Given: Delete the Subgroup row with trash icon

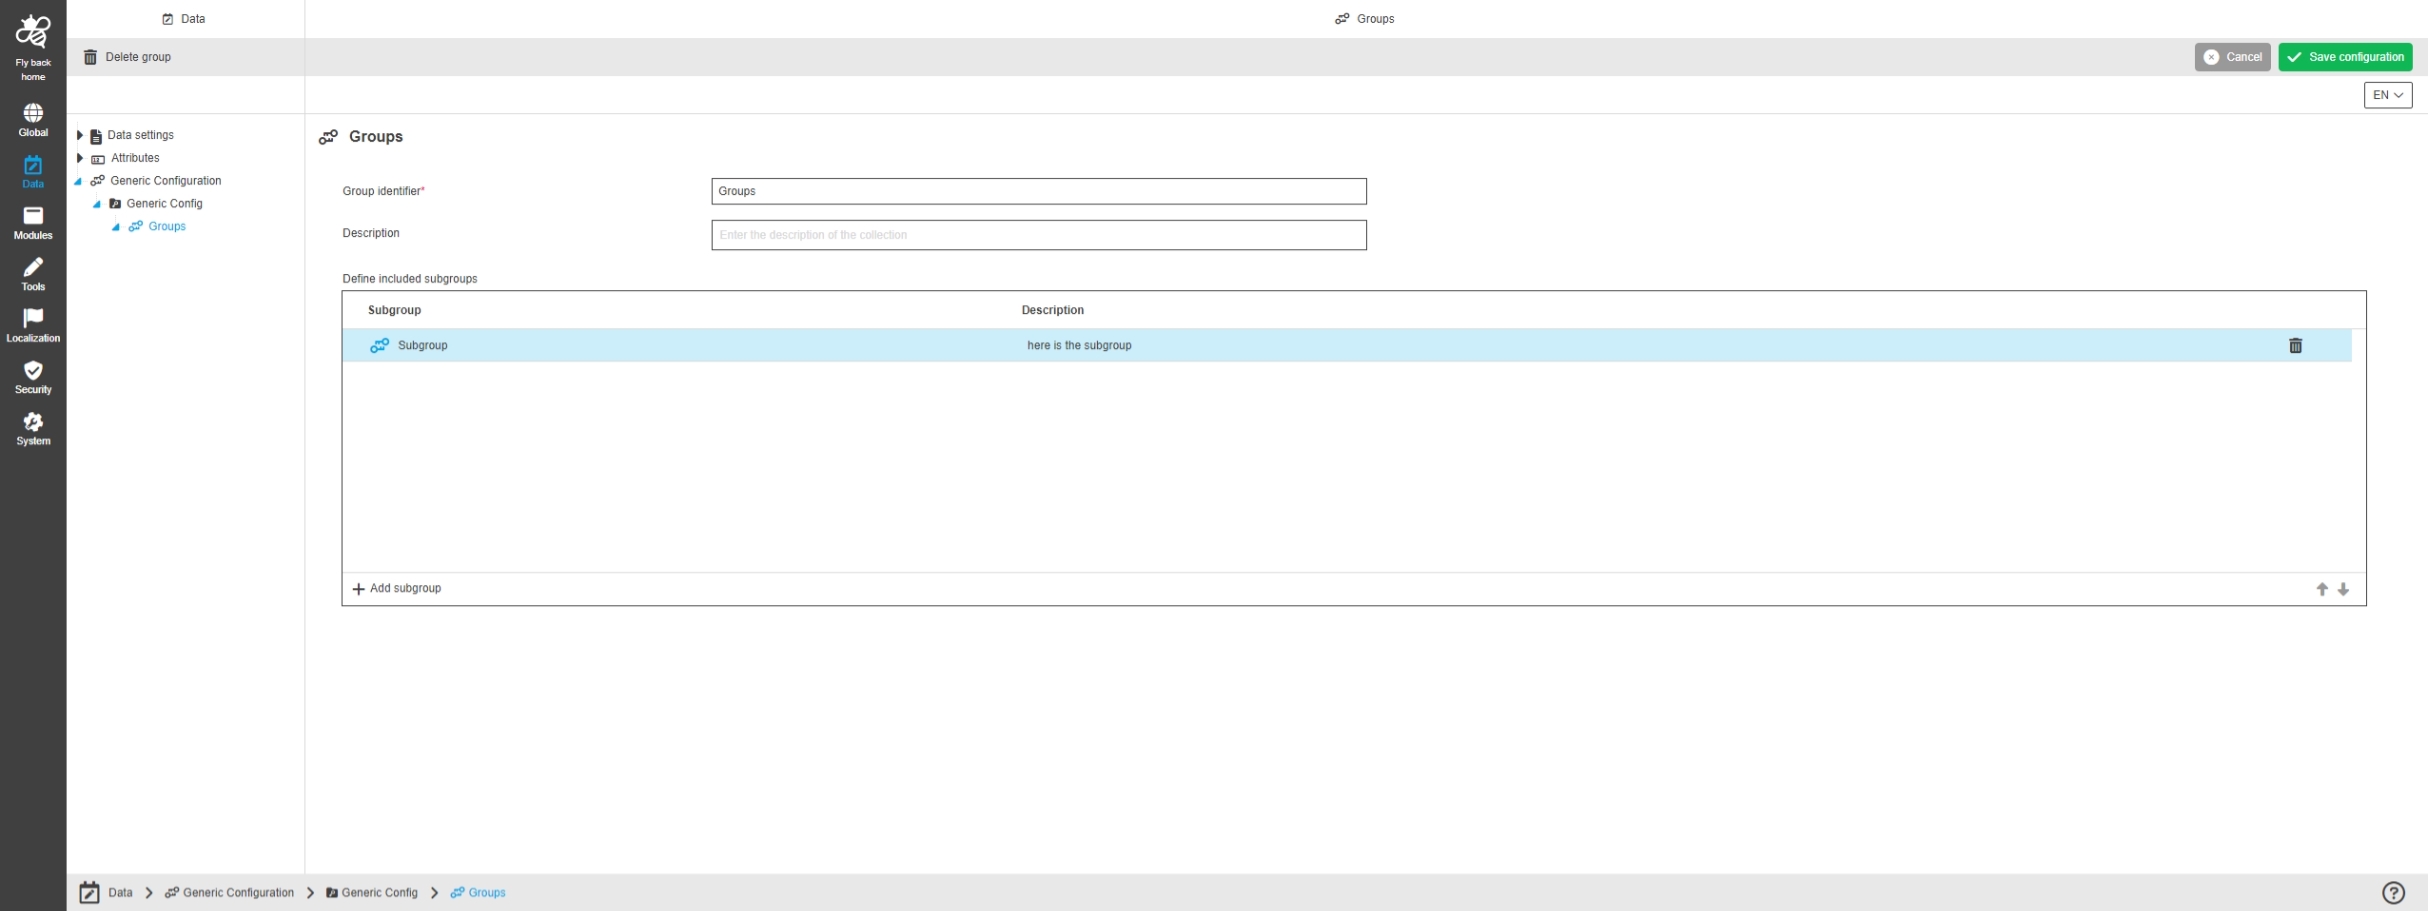Looking at the screenshot, I should pos(2295,345).
